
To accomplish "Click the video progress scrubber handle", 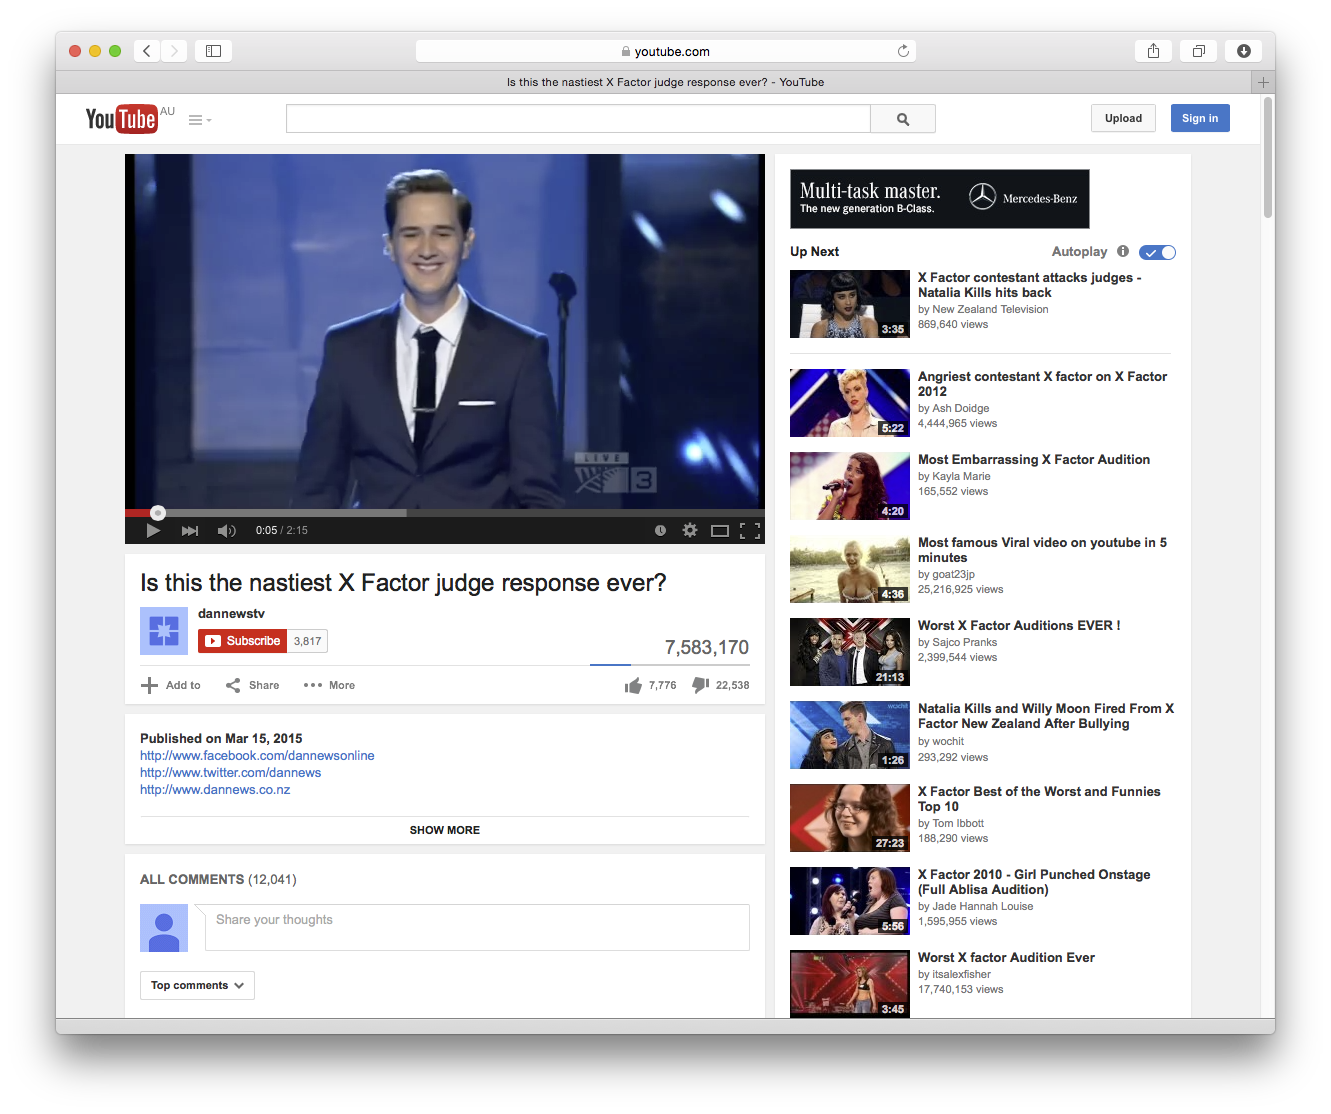I will [157, 513].
